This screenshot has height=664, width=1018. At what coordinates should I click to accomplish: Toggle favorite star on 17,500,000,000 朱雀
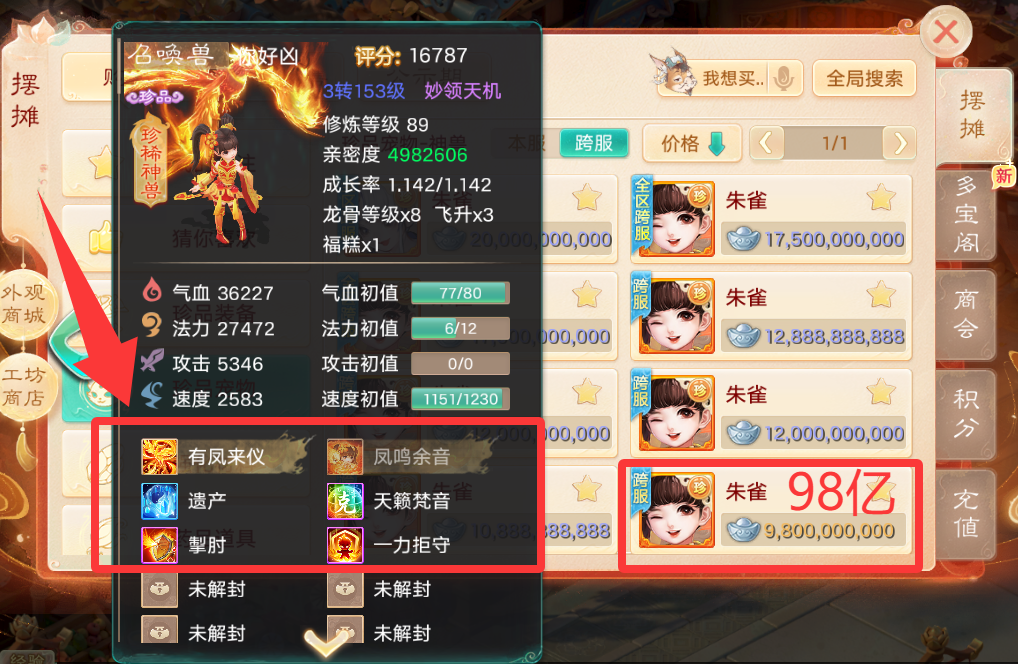pyautogui.click(x=881, y=197)
